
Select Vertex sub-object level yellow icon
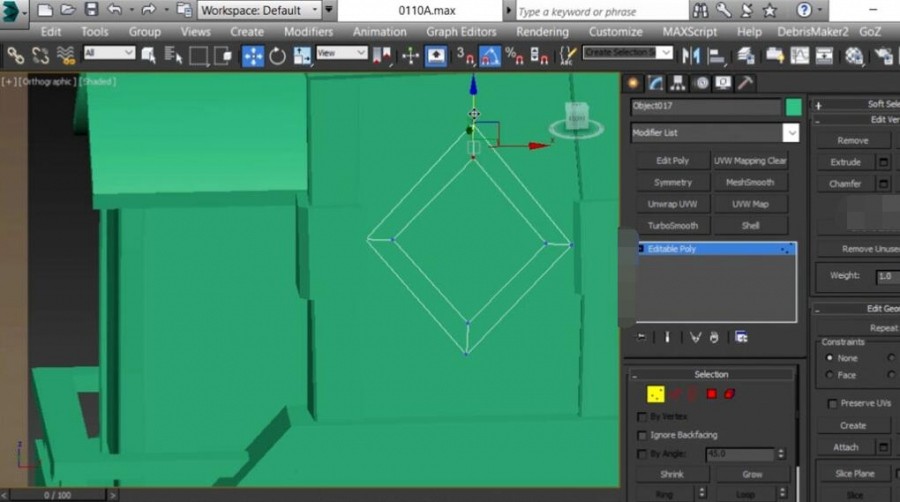click(655, 394)
